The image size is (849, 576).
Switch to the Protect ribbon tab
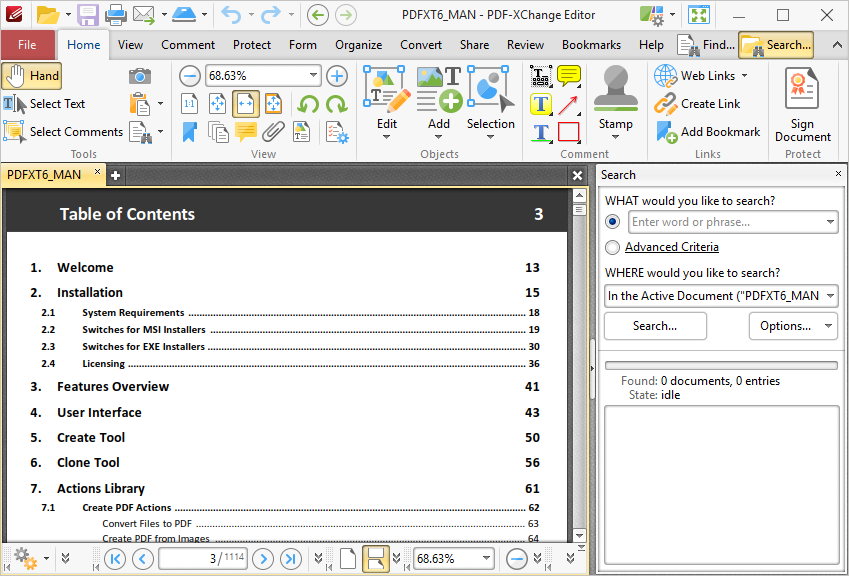click(x=252, y=45)
